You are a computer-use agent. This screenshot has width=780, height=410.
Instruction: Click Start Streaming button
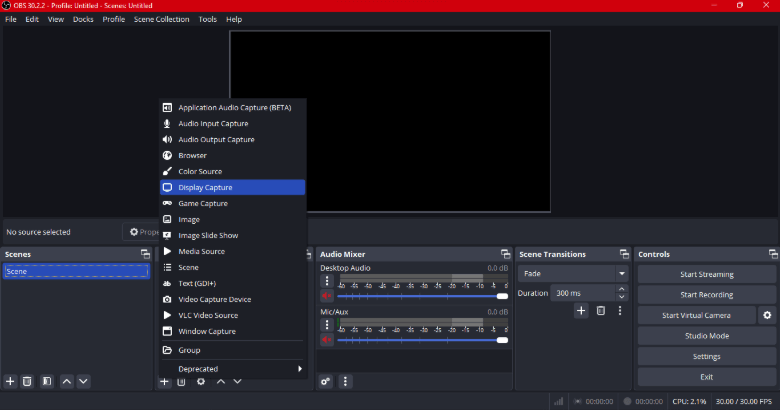tap(706, 274)
